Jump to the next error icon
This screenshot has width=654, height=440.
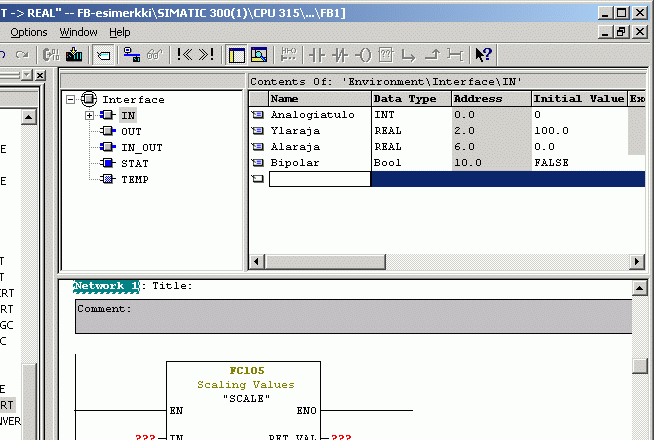206,55
